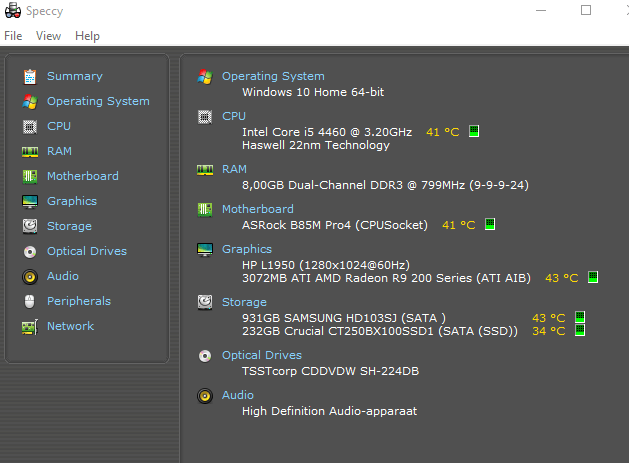Viewport: 629px width, 463px height.
Task: Open the File menu
Action: [x=13, y=36]
